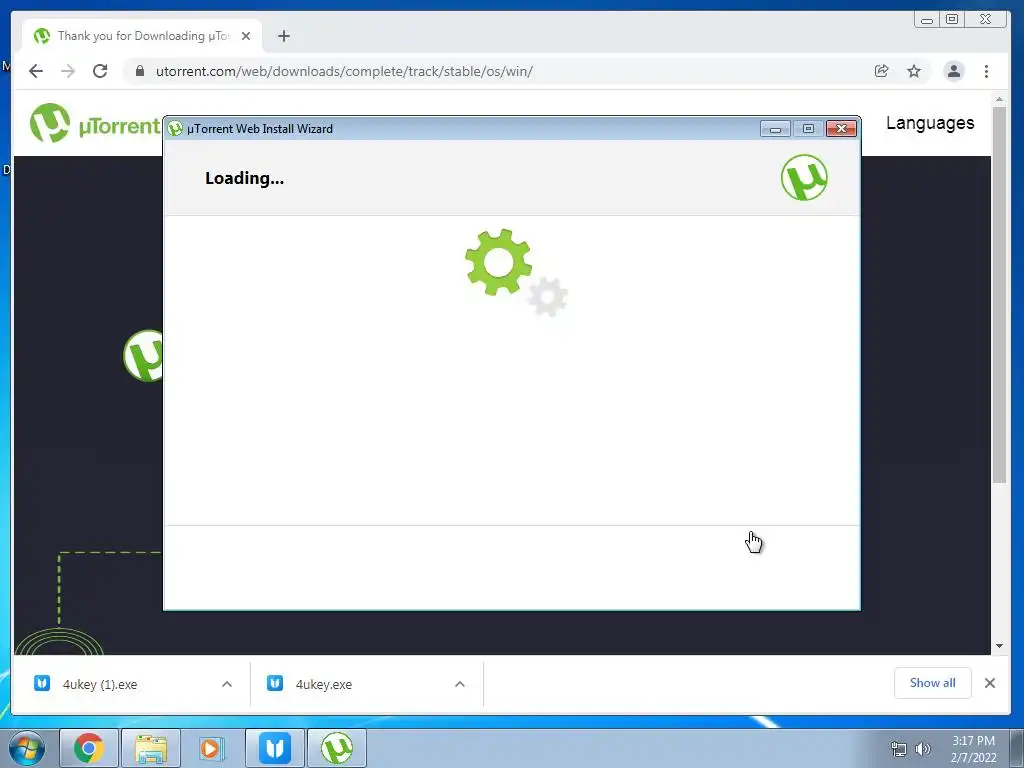Screen dimensions: 1024x768
Task: Select the Thank you for Downloading tab
Action: (142, 37)
